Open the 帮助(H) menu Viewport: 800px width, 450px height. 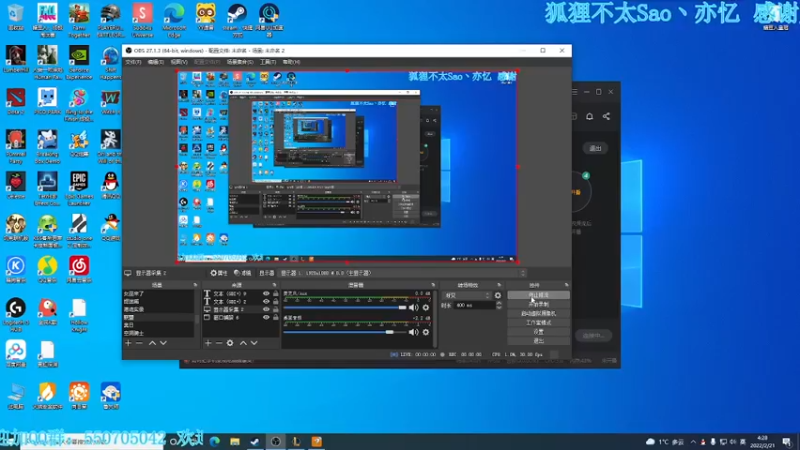tap(291, 62)
